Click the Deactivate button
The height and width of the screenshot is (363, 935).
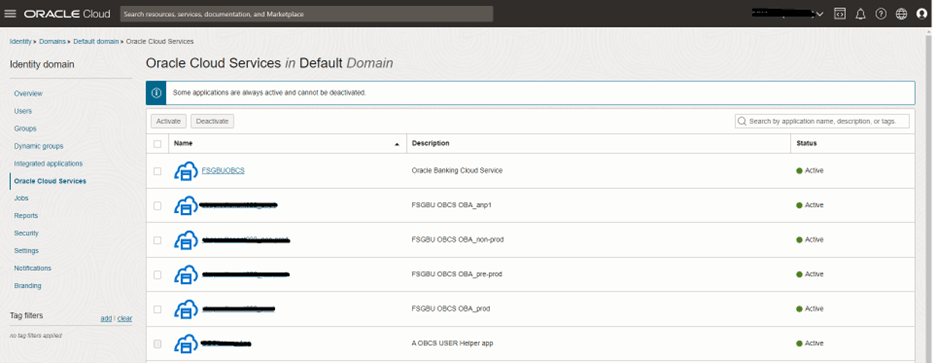[x=212, y=121]
